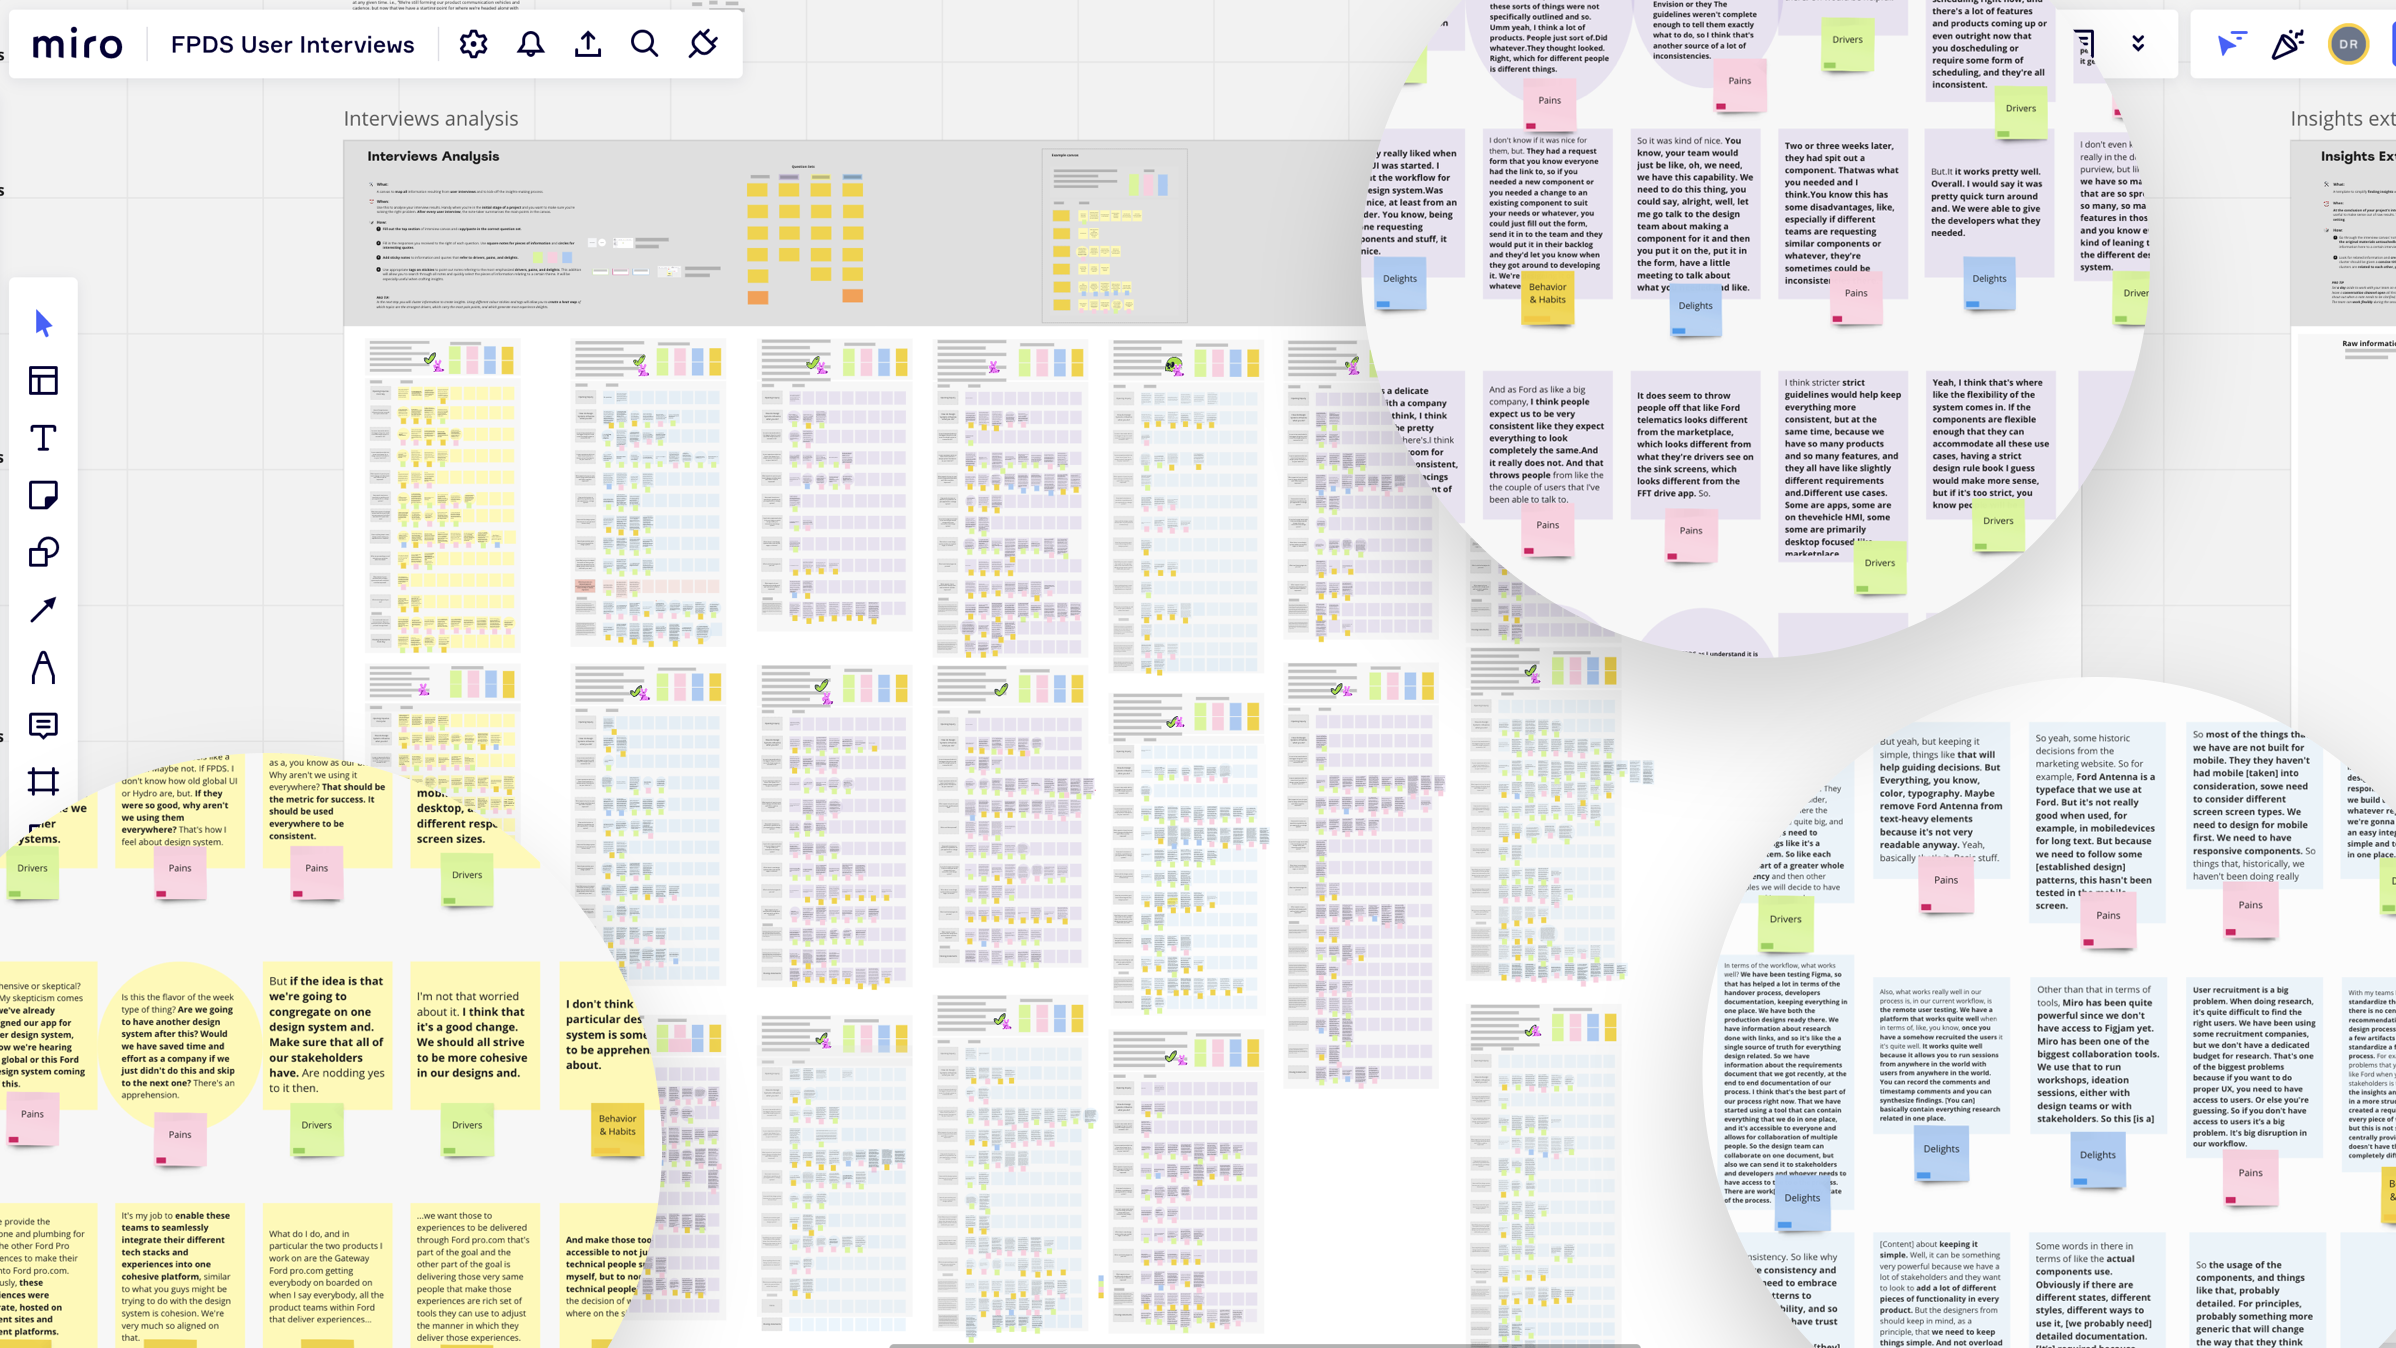Select the 'Interviews analysis' frame label
2396x1348 pixels.
click(x=431, y=118)
